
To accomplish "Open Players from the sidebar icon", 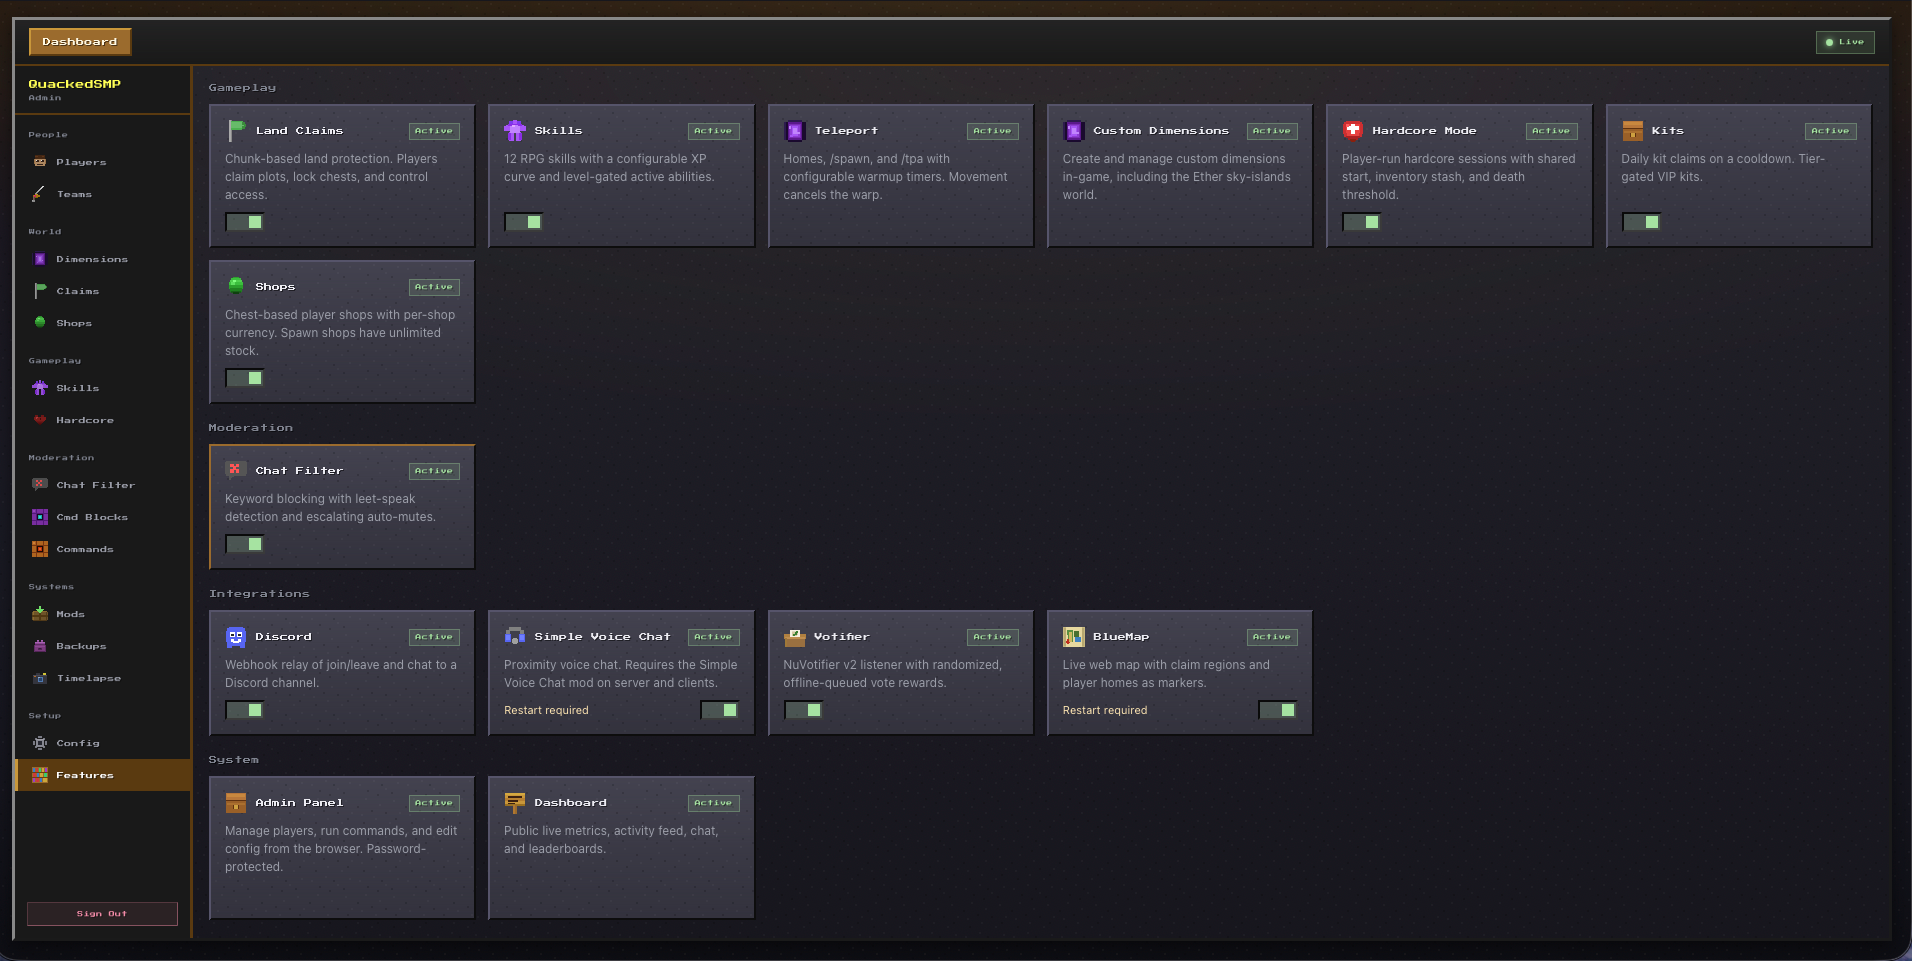I will coord(40,162).
